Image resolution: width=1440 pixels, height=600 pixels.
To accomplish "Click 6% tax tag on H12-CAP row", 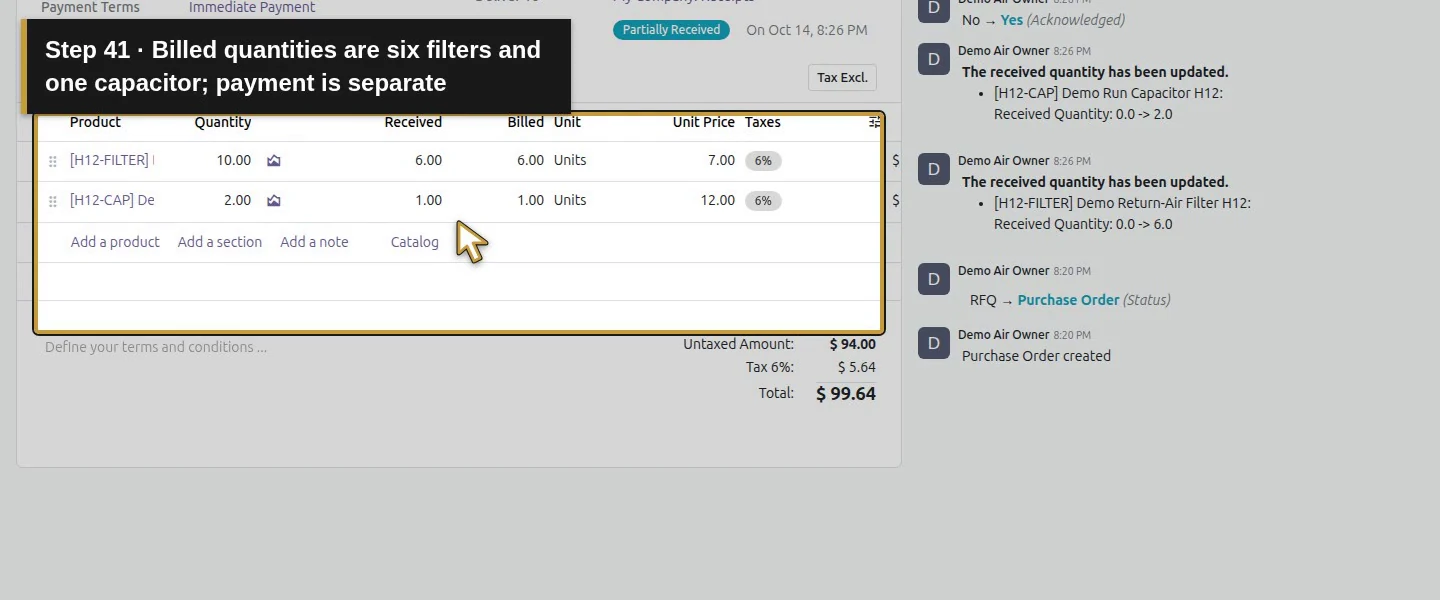I will pyautogui.click(x=763, y=201).
